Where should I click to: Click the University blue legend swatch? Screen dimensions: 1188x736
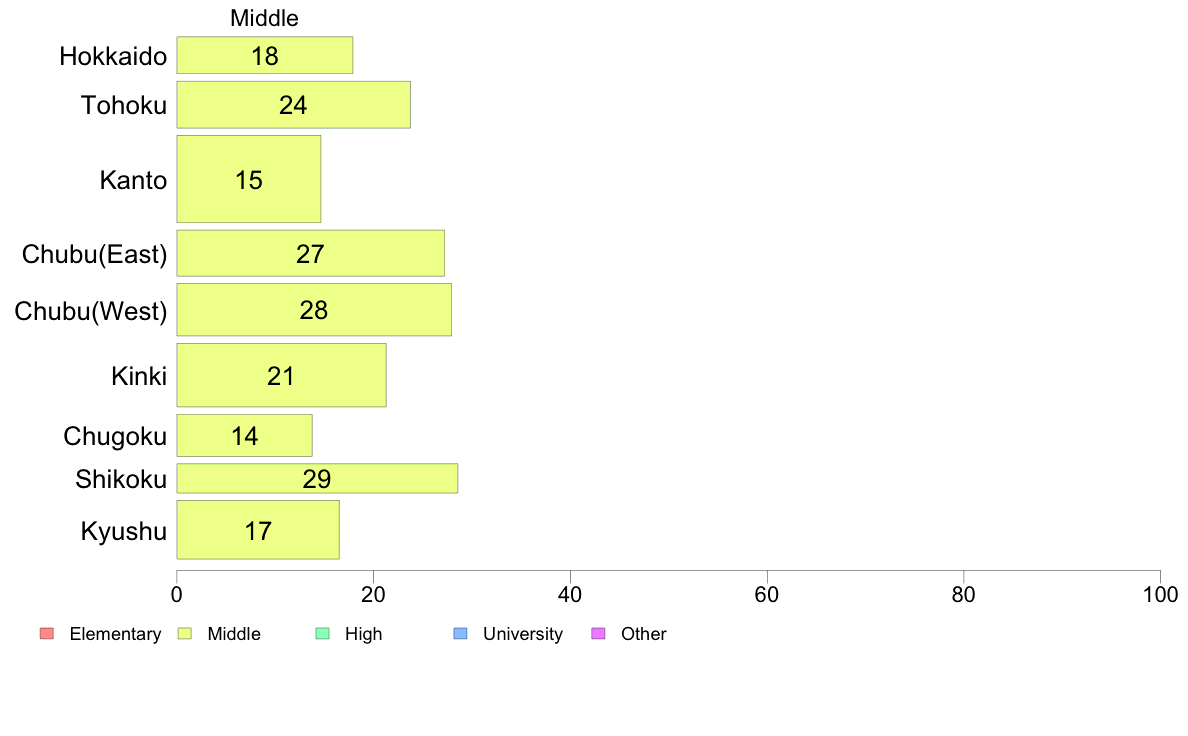[460, 634]
